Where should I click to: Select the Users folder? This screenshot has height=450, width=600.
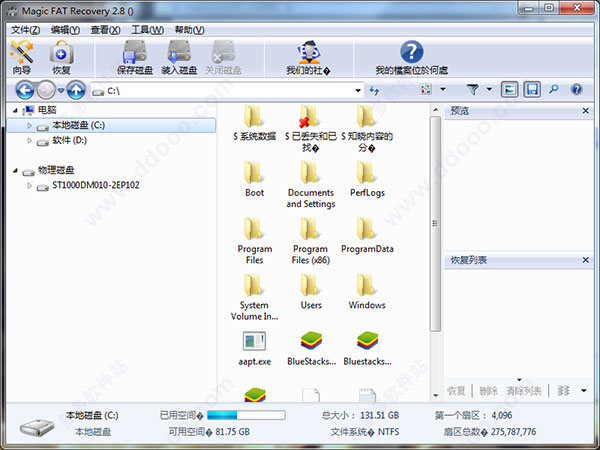[x=311, y=292]
